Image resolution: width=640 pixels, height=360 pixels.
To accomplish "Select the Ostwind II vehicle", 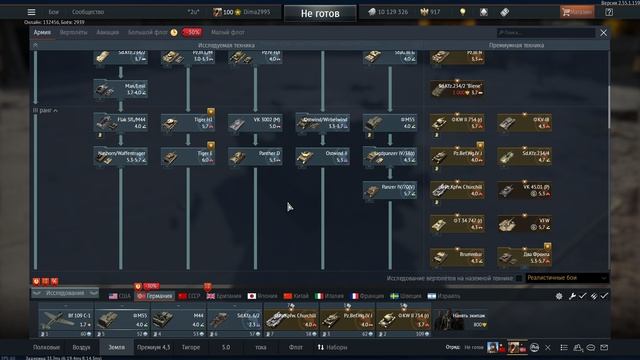I will pyautogui.click(x=322, y=156).
